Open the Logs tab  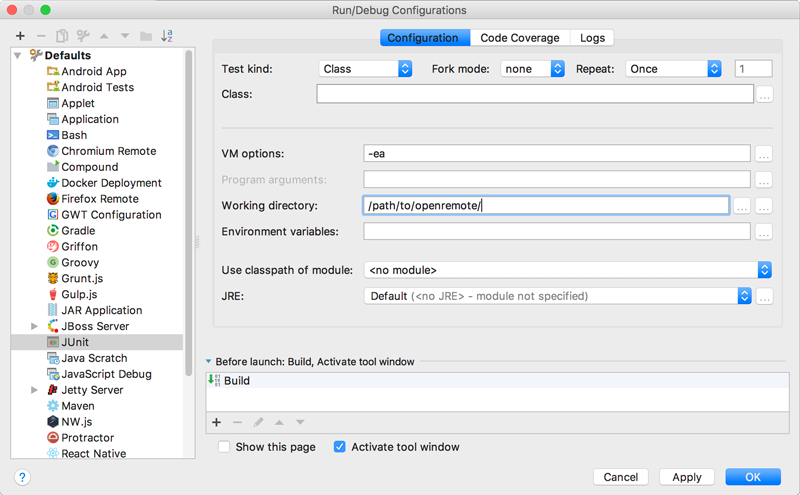pos(592,38)
